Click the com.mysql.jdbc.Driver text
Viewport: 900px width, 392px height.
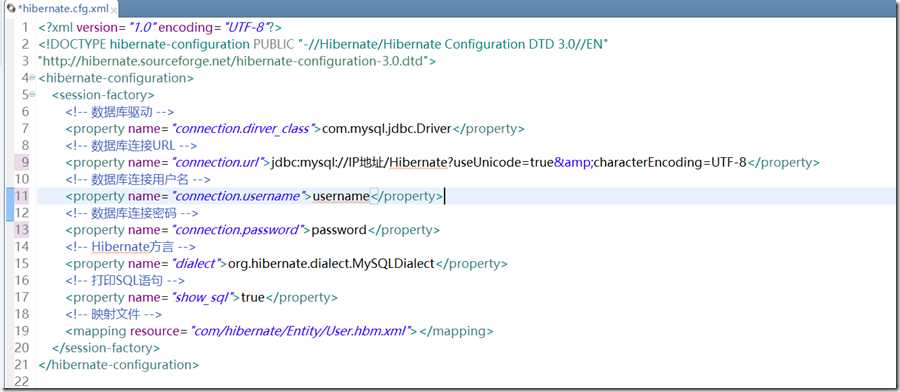point(387,129)
